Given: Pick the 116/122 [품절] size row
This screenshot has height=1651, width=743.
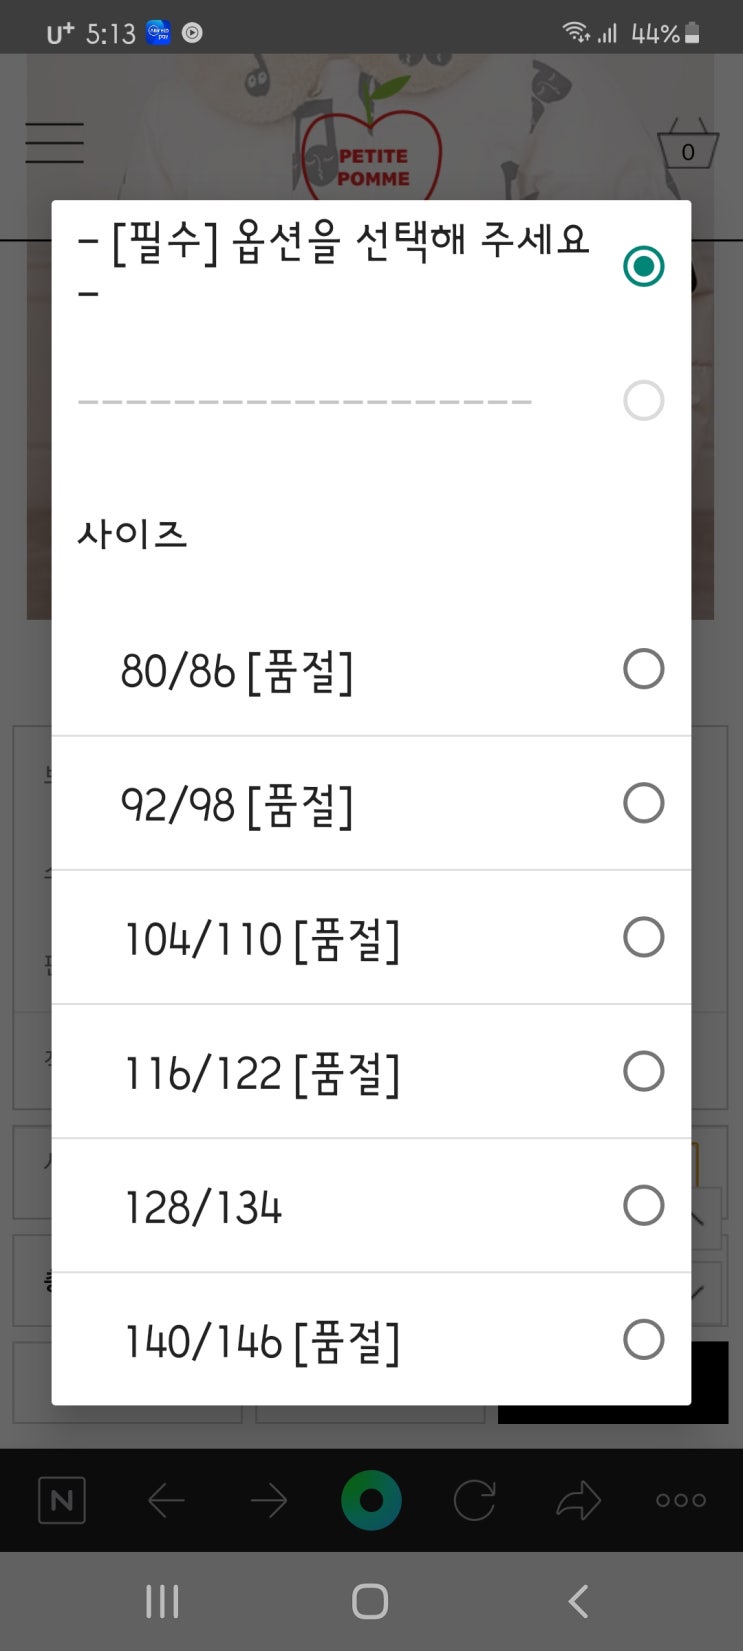Looking at the screenshot, I should [x=371, y=1072].
